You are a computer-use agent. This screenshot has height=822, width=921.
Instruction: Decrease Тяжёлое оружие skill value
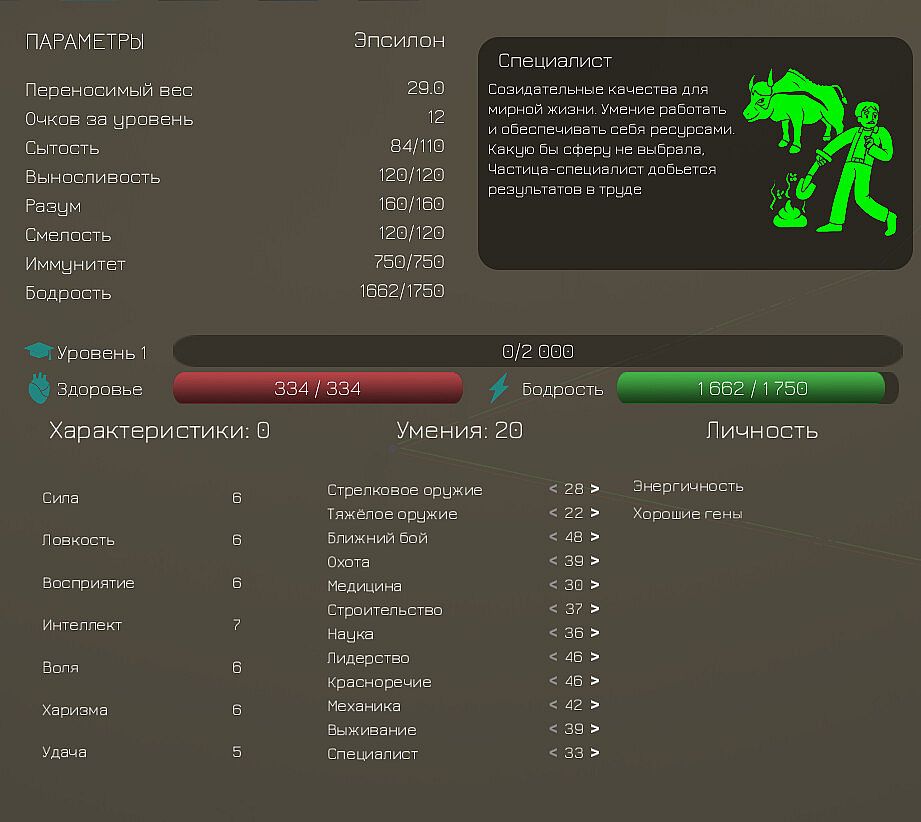[553, 512]
